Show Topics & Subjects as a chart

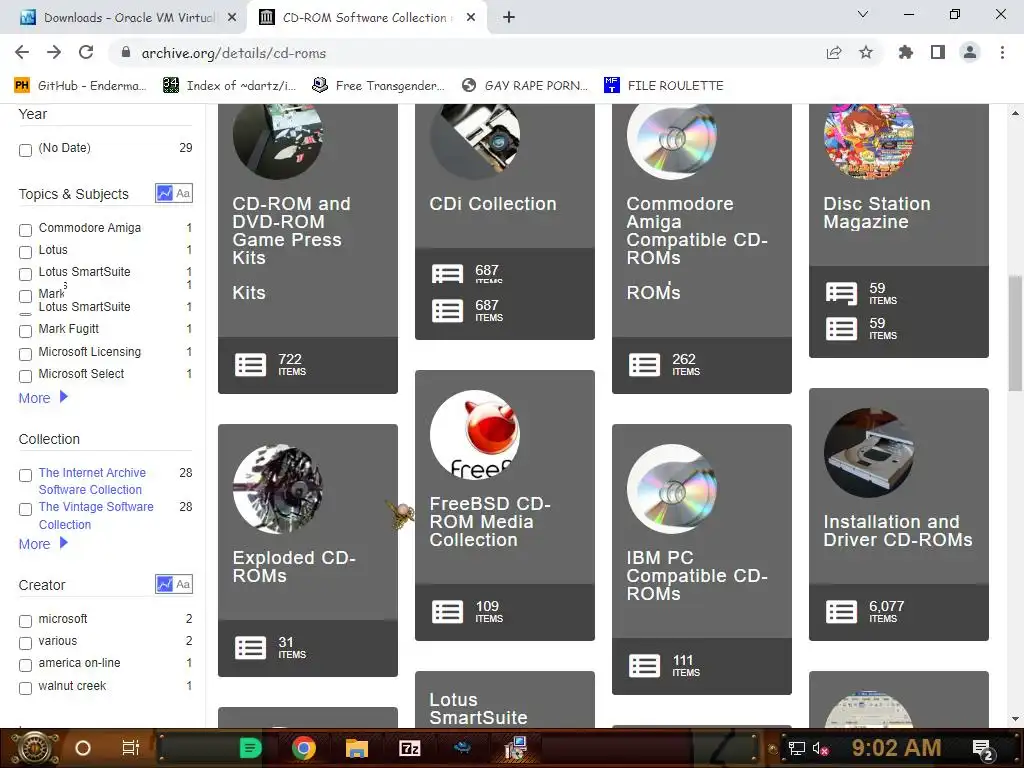(x=165, y=193)
